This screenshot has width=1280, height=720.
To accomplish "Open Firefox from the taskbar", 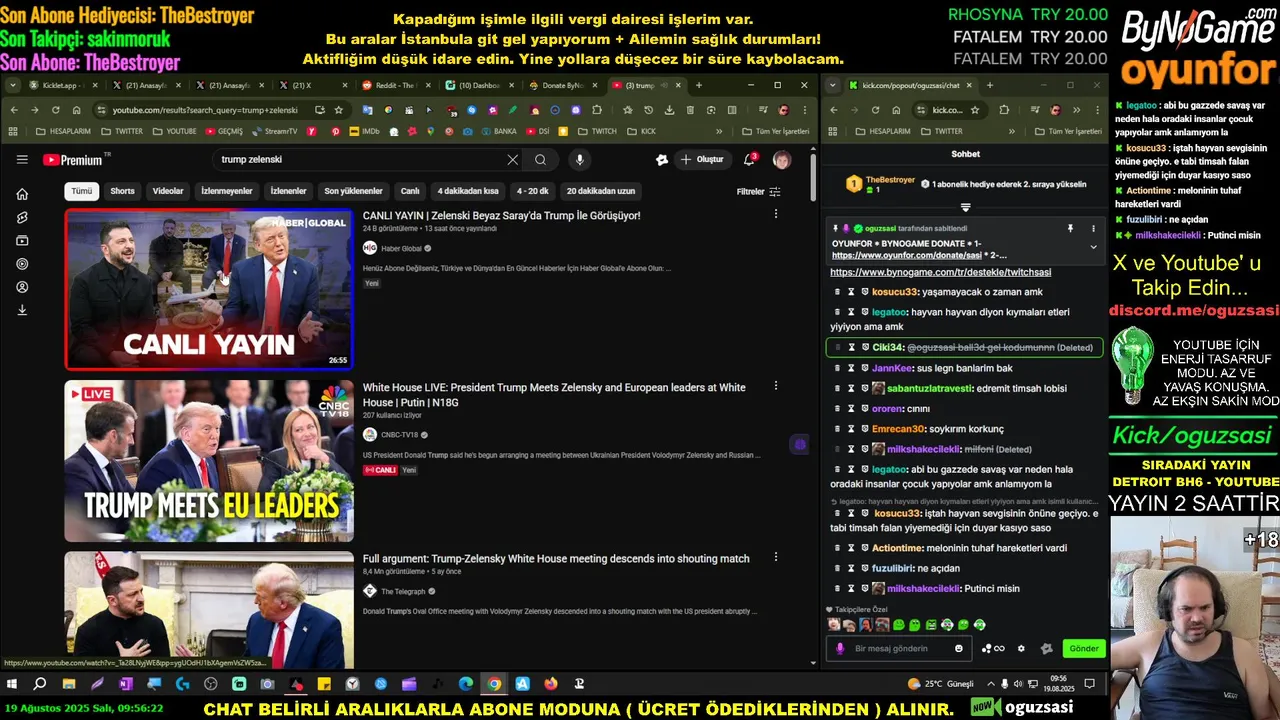I will [551, 684].
